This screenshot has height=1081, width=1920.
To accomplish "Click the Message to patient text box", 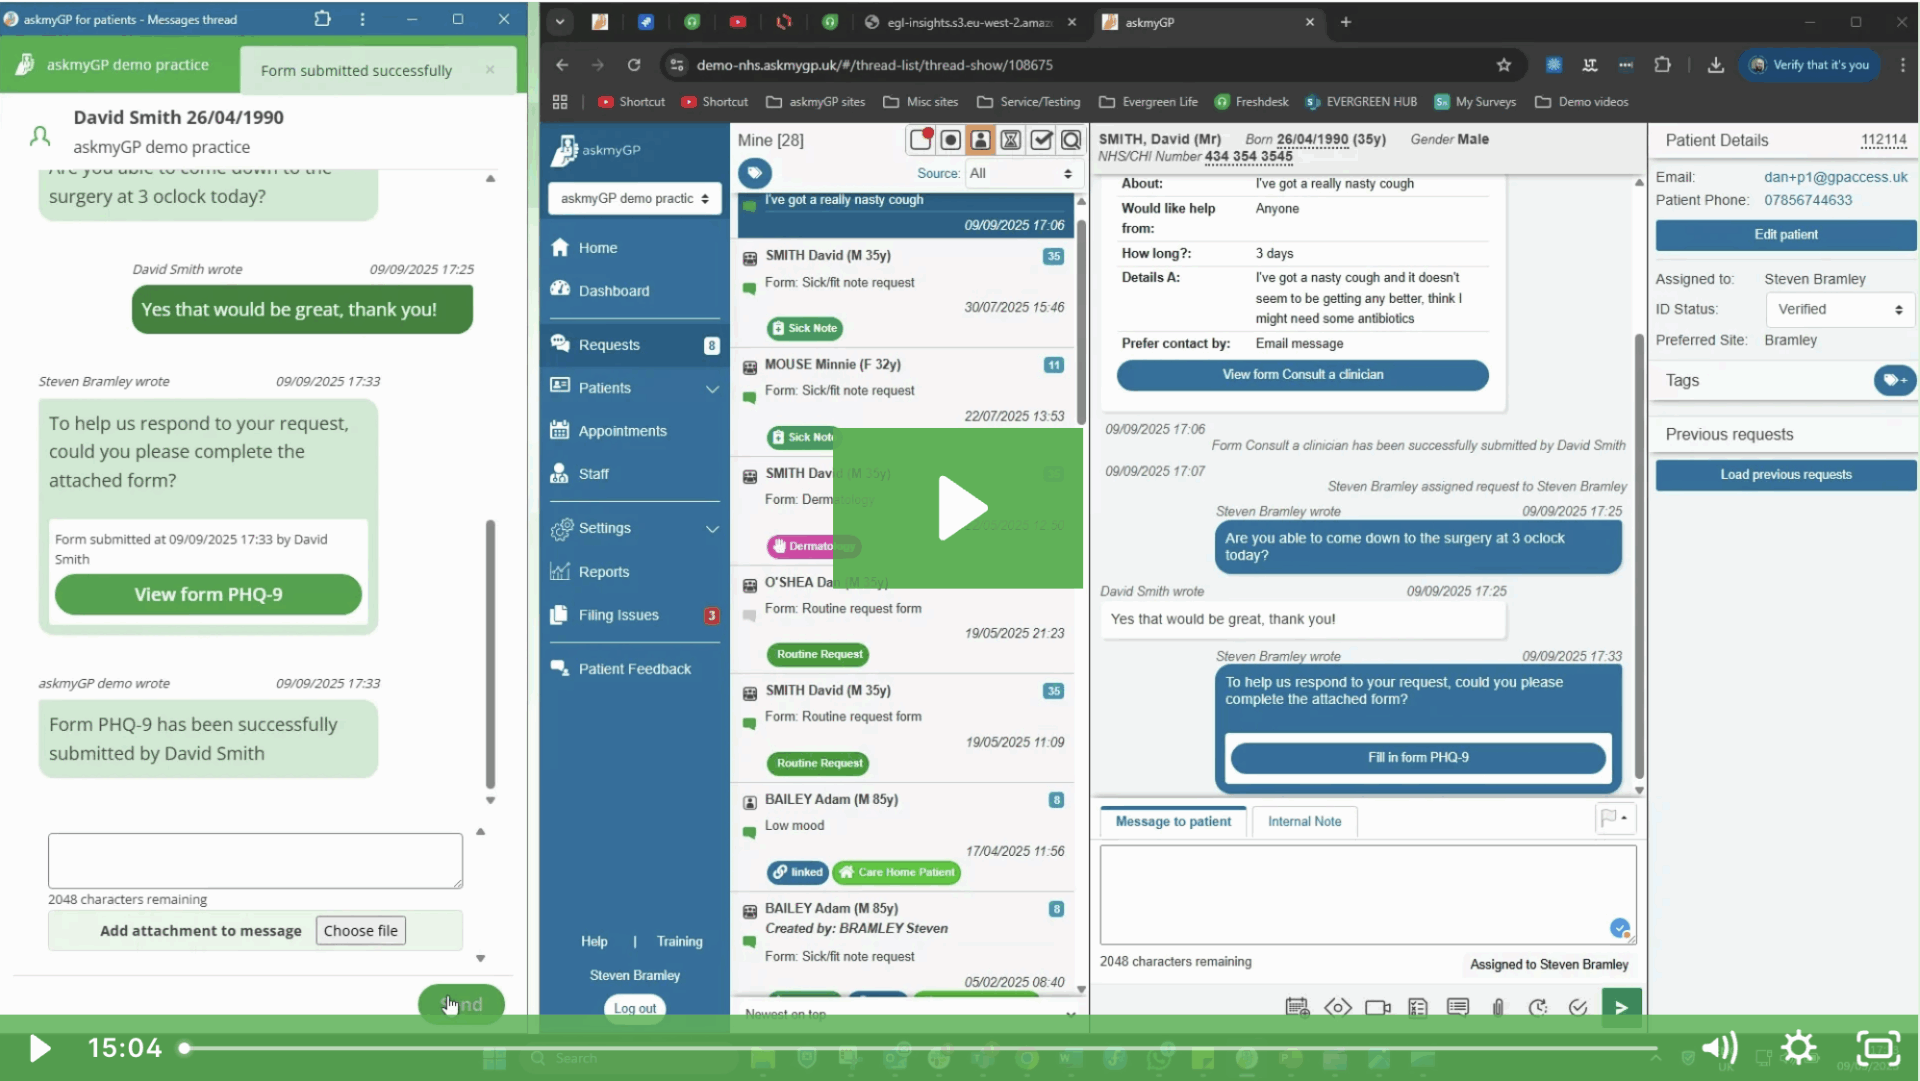I will pyautogui.click(x=1367, y=893).
